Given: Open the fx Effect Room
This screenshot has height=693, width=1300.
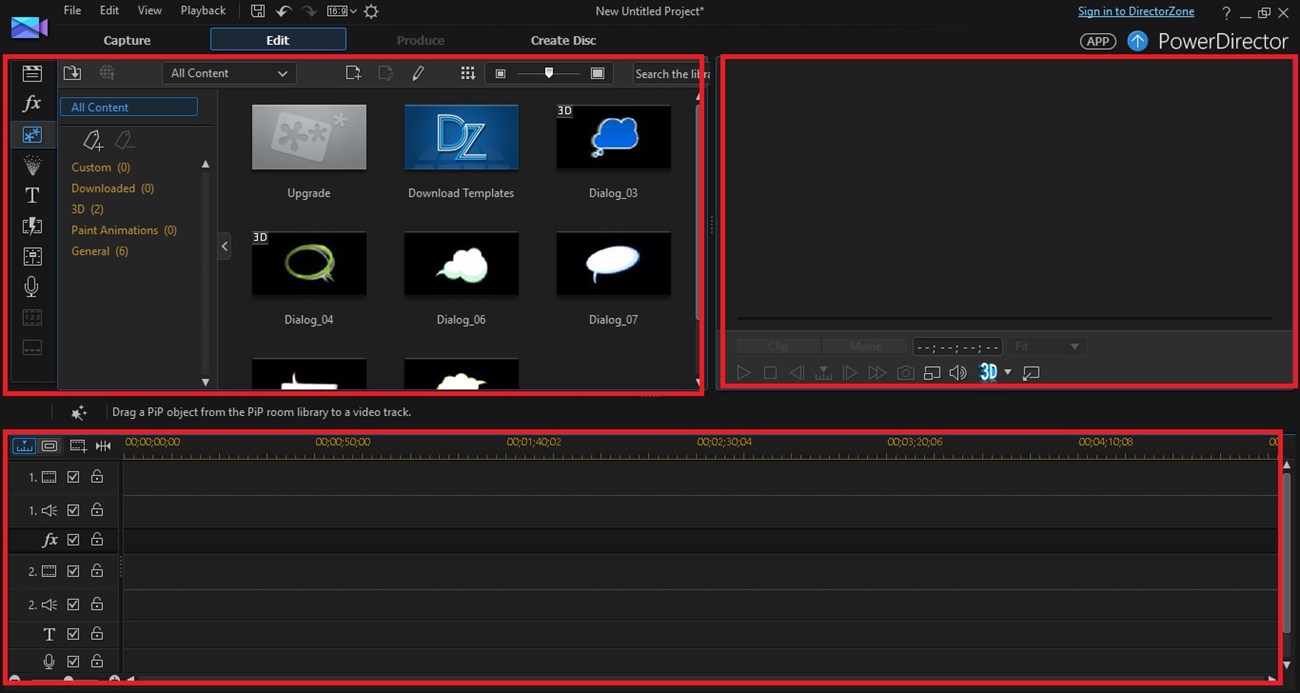Looking at the screenshot, I should [x=32, y=103].
